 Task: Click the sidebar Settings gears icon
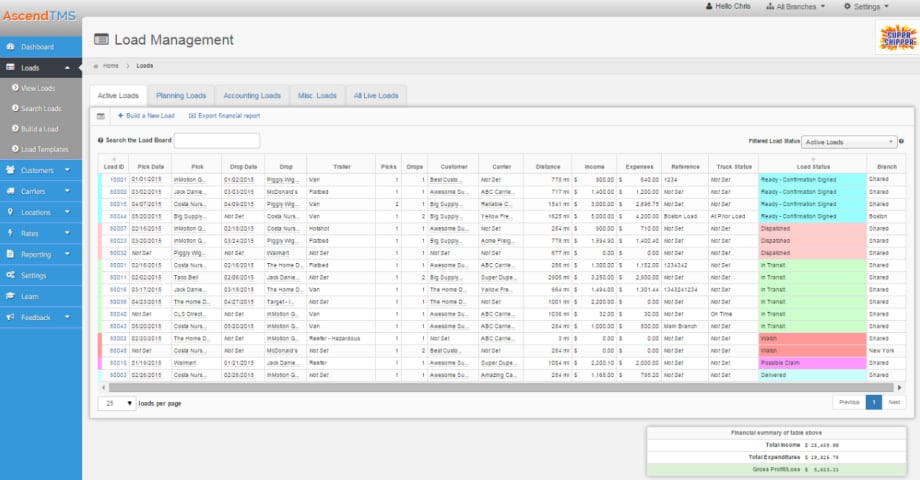tap(10, 275)
